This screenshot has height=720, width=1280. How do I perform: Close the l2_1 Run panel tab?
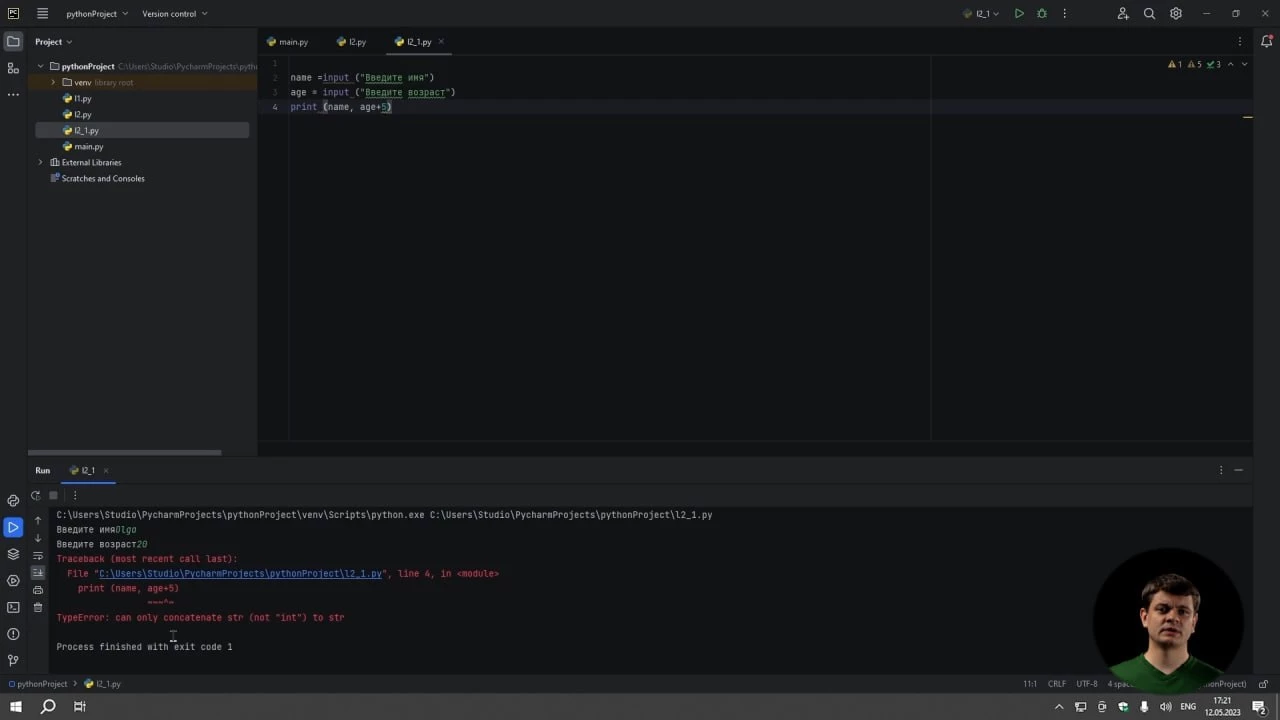tap(106, 470)
